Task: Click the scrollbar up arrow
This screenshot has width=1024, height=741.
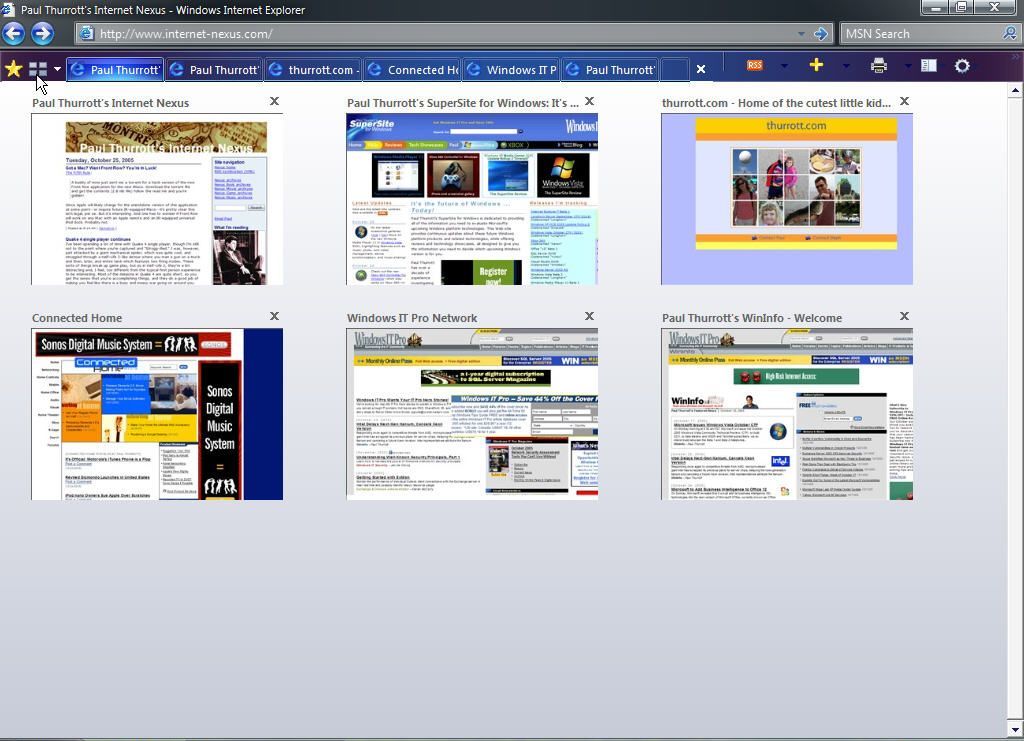Action: [x=1015, y=90]
